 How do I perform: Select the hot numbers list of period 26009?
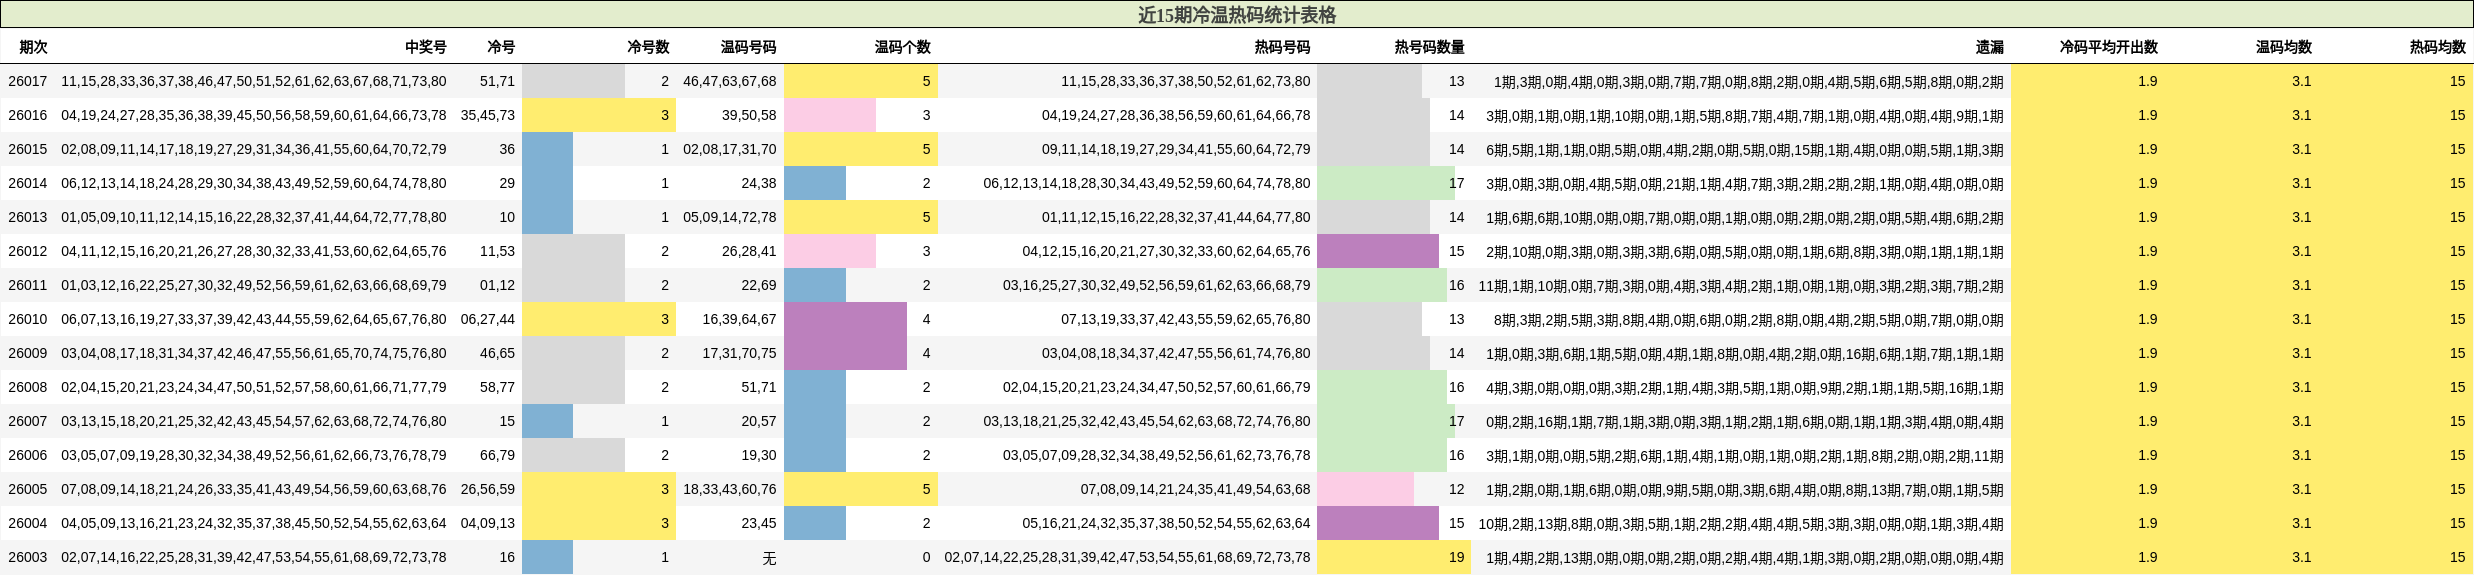click(x=1176, y=353)
